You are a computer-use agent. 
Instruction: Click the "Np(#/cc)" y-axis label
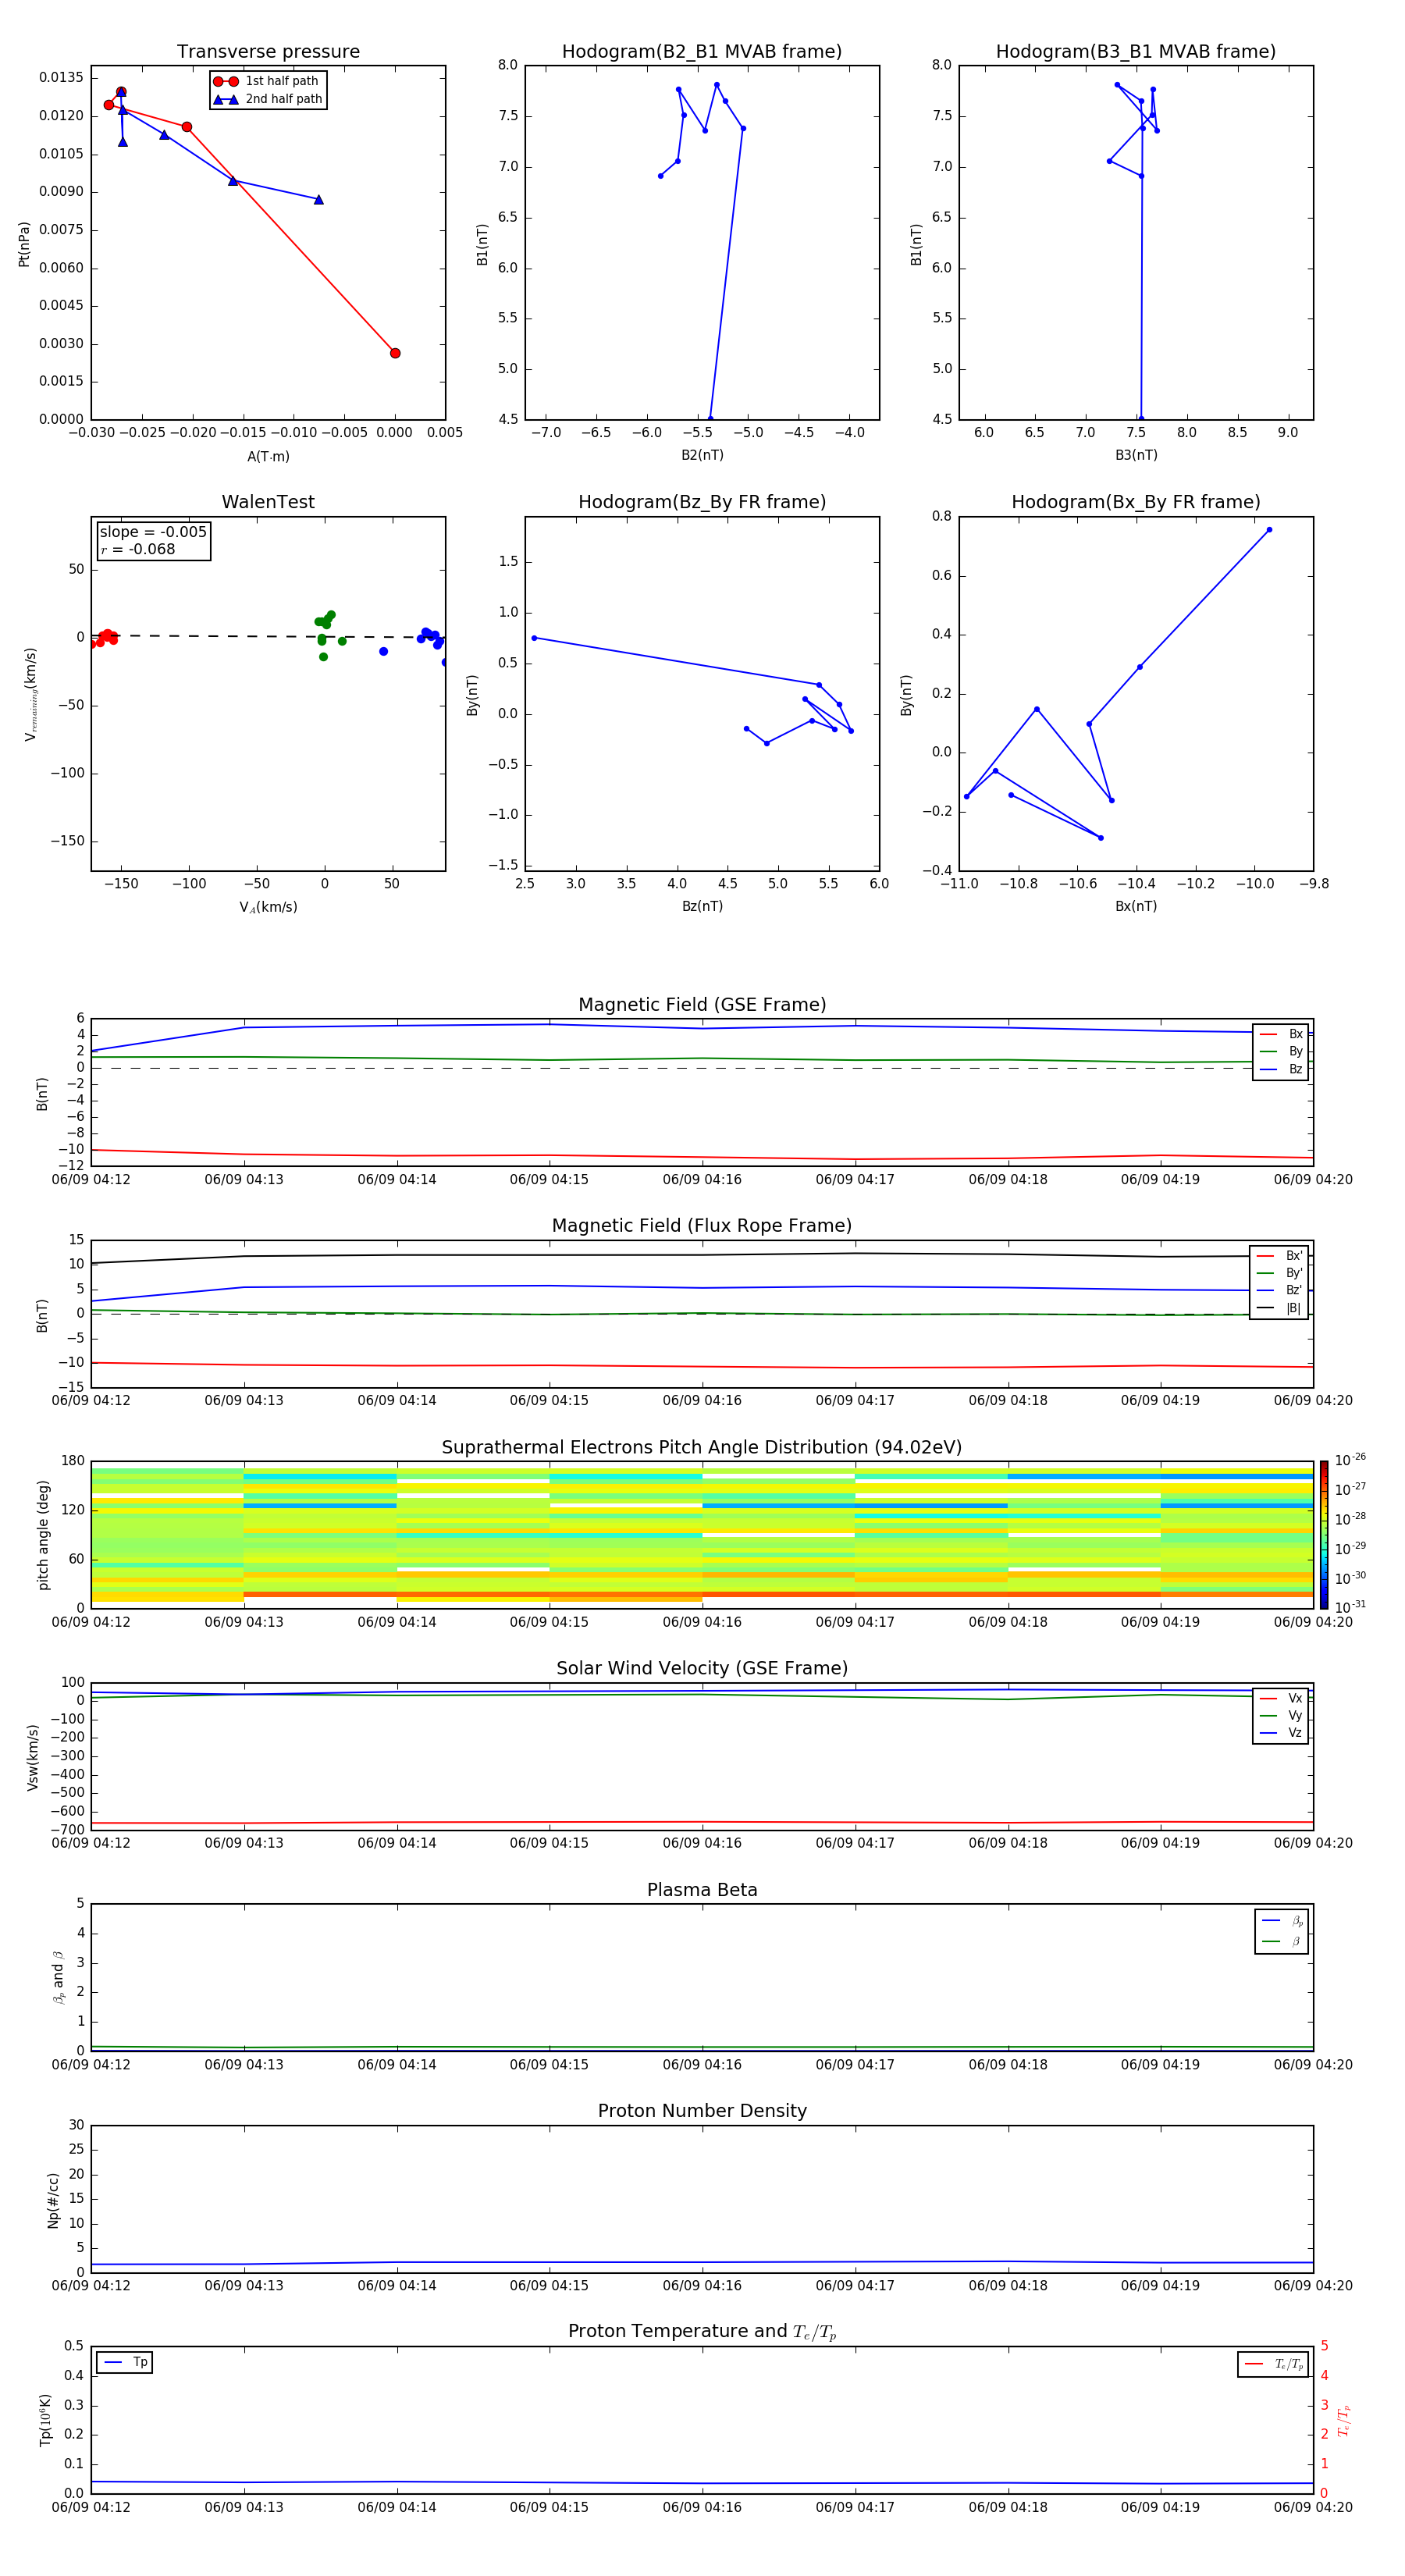coord(53,2200)
